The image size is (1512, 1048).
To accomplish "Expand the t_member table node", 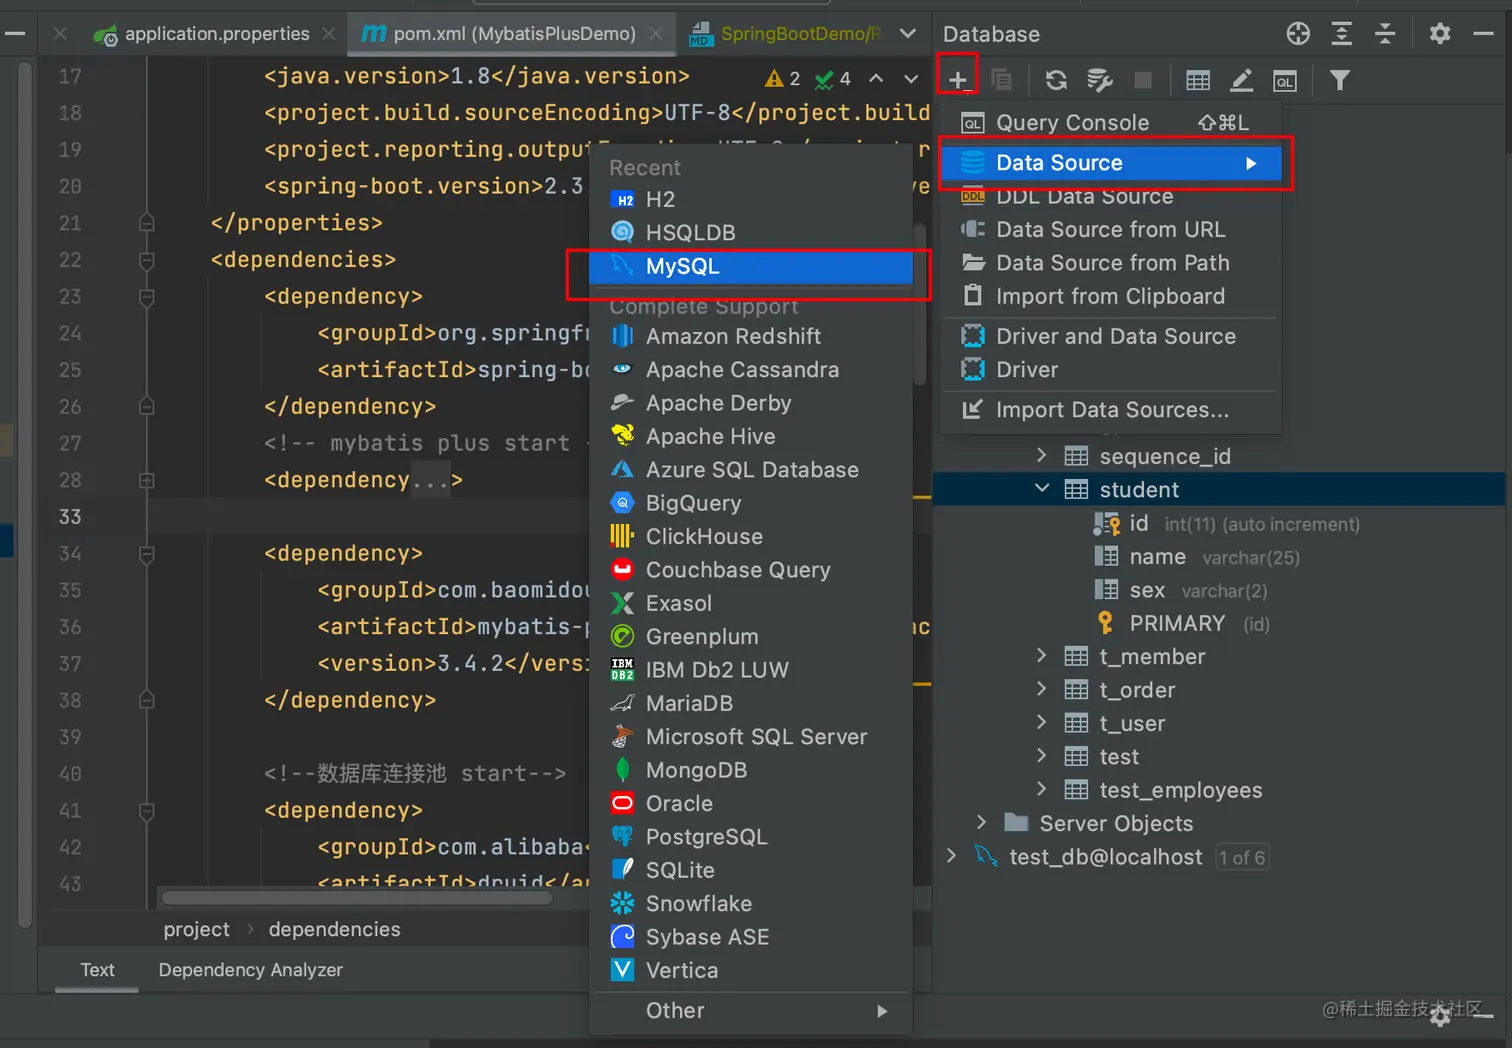I will [1041, 656].
